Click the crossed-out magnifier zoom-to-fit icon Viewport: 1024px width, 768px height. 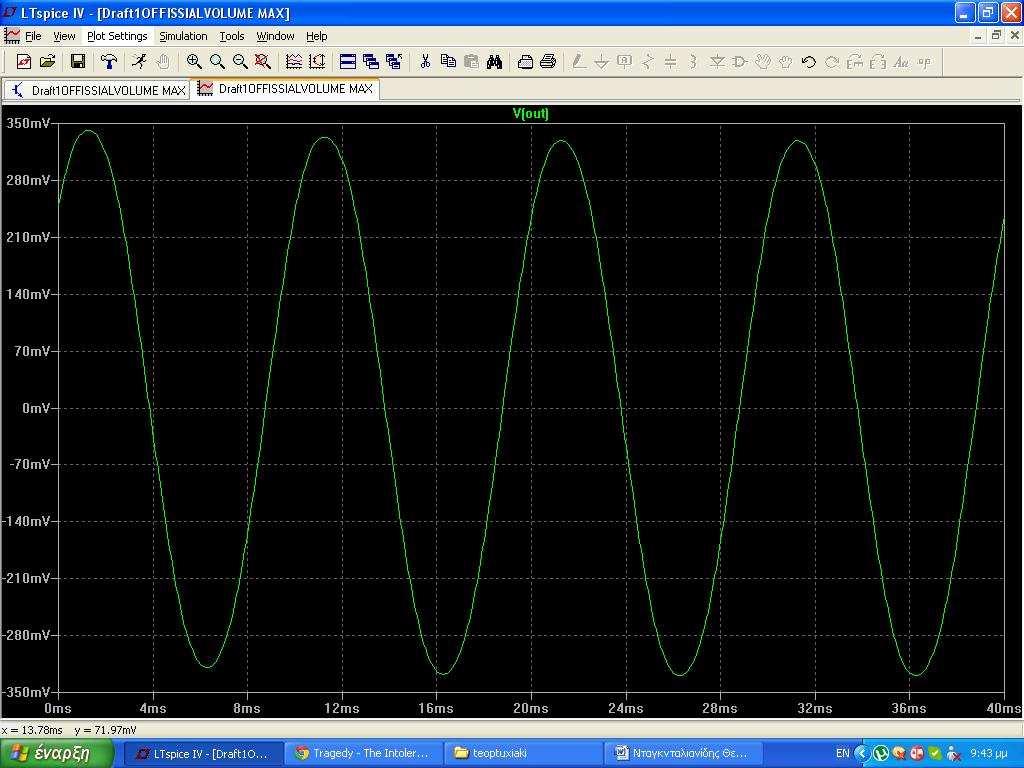pos(263,62)
